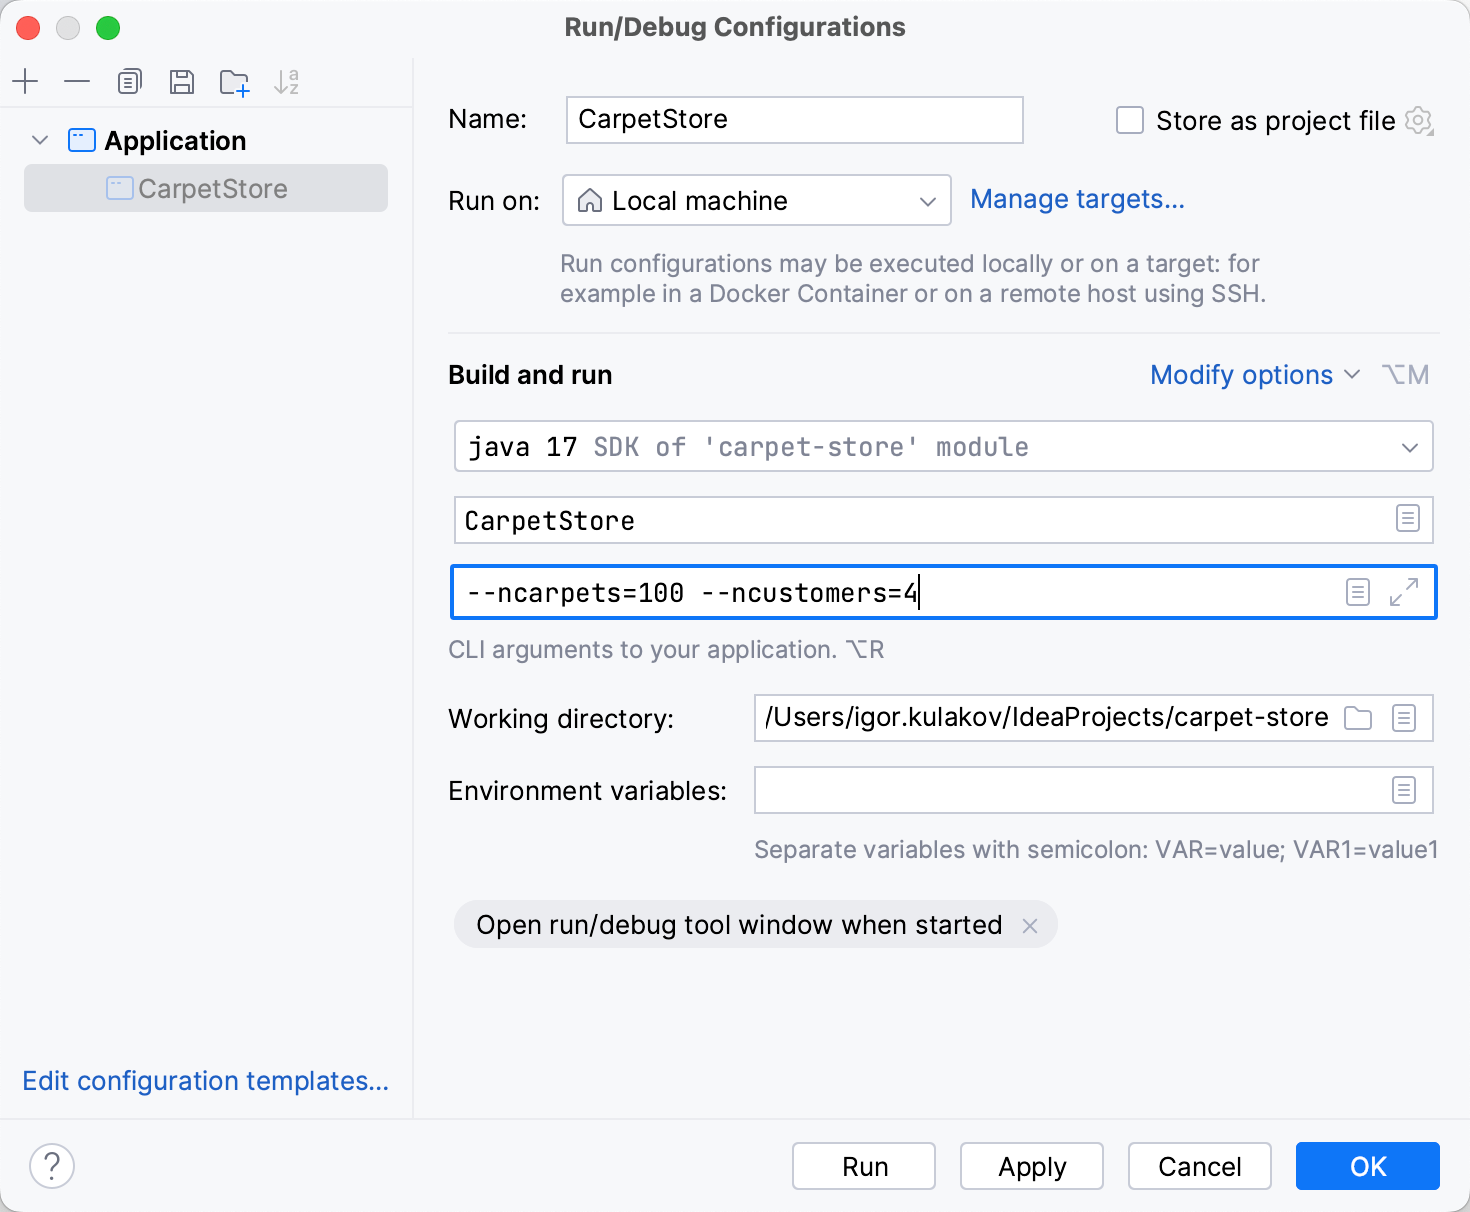Screen dimensions: 1470x1212
Task: Remove configuration with the minus icon
Action: coord(77,81)
